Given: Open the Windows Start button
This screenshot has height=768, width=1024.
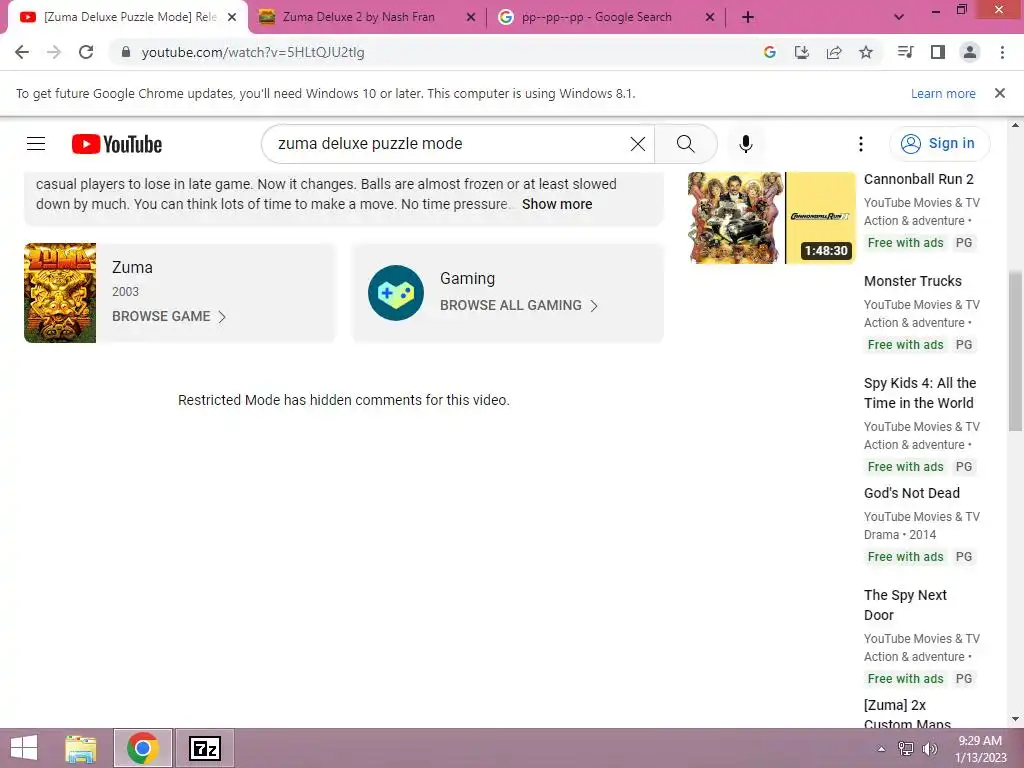Looking at the screenshot, I should tap(24, 748).
